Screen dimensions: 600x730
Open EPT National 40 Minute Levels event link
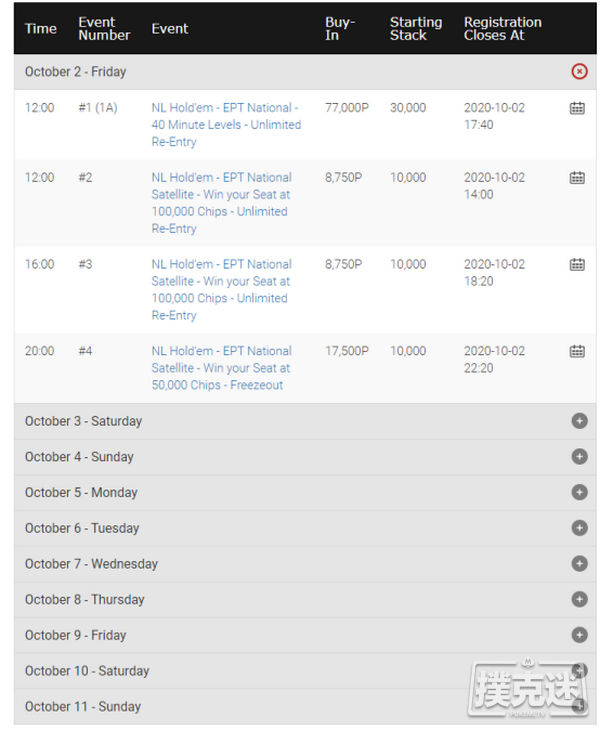click(226, 125)
